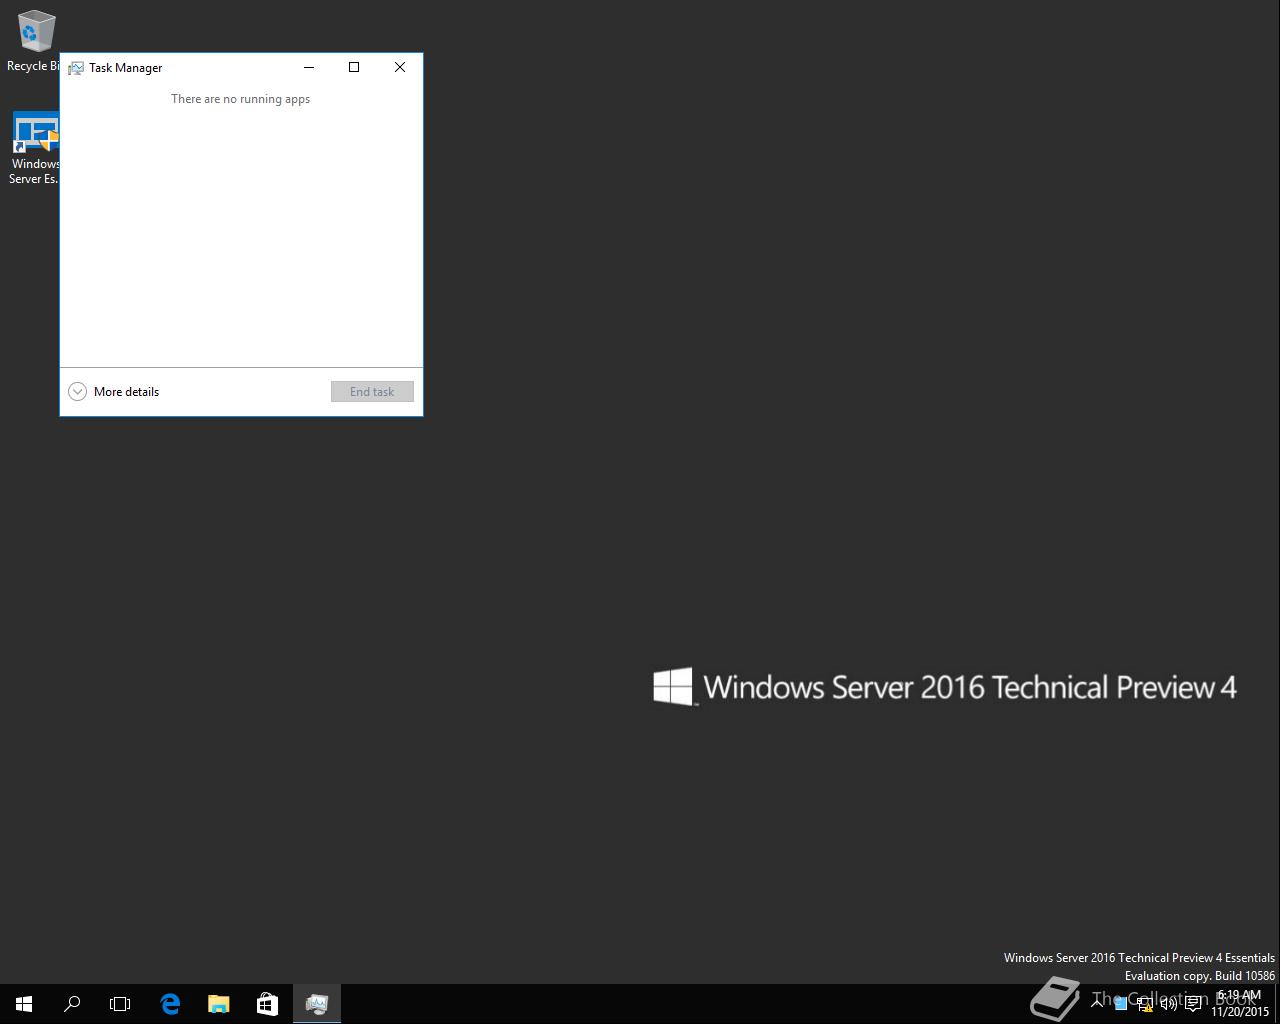The width and height of the screenshot is (1280, 1024).
Task: Select Task Manager taskbar button
Action: (x=317, y=1004)
